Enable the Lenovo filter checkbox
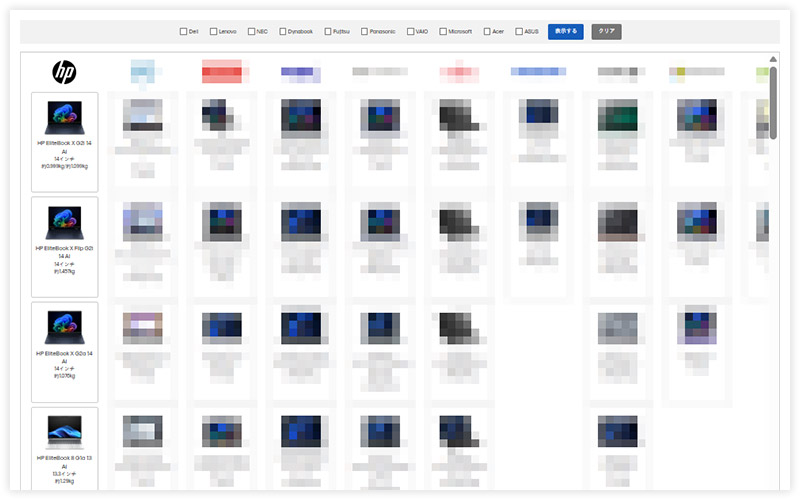The image size is (800, 500). coord(213,32)
